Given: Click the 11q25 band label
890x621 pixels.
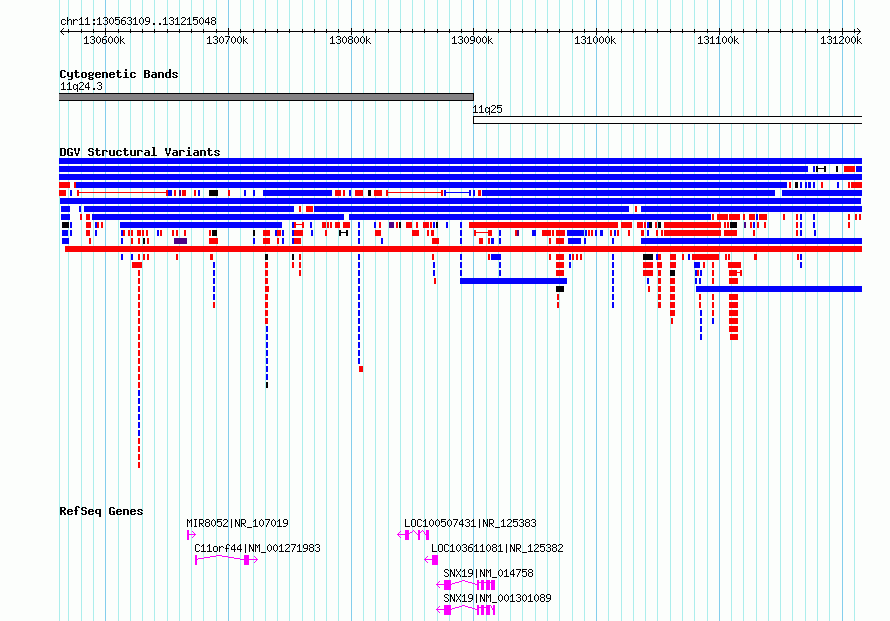Looking at the screenshot, I should pyautogui.click(x=488, y=109).
